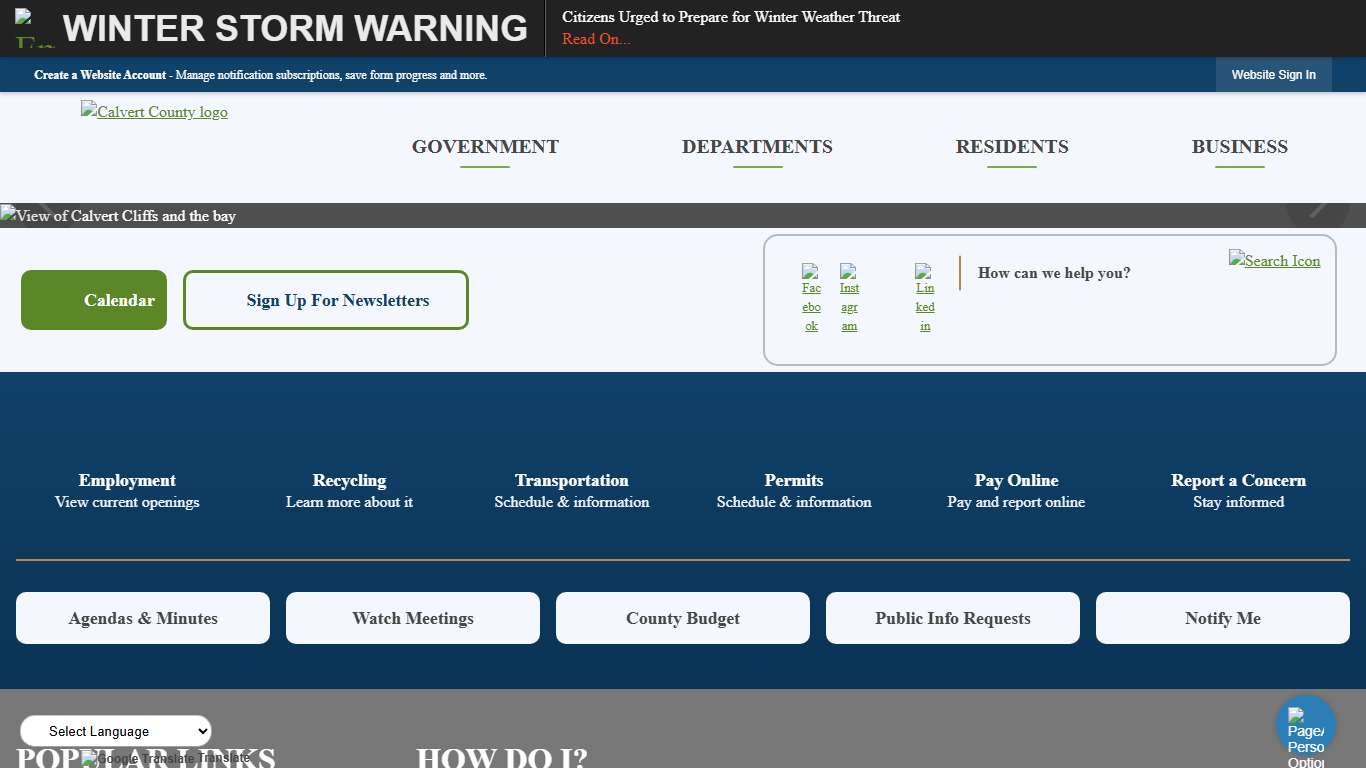Open the Instagram social icon link
The height and width of the screenshot is (768, 1366).
[849, 298]
